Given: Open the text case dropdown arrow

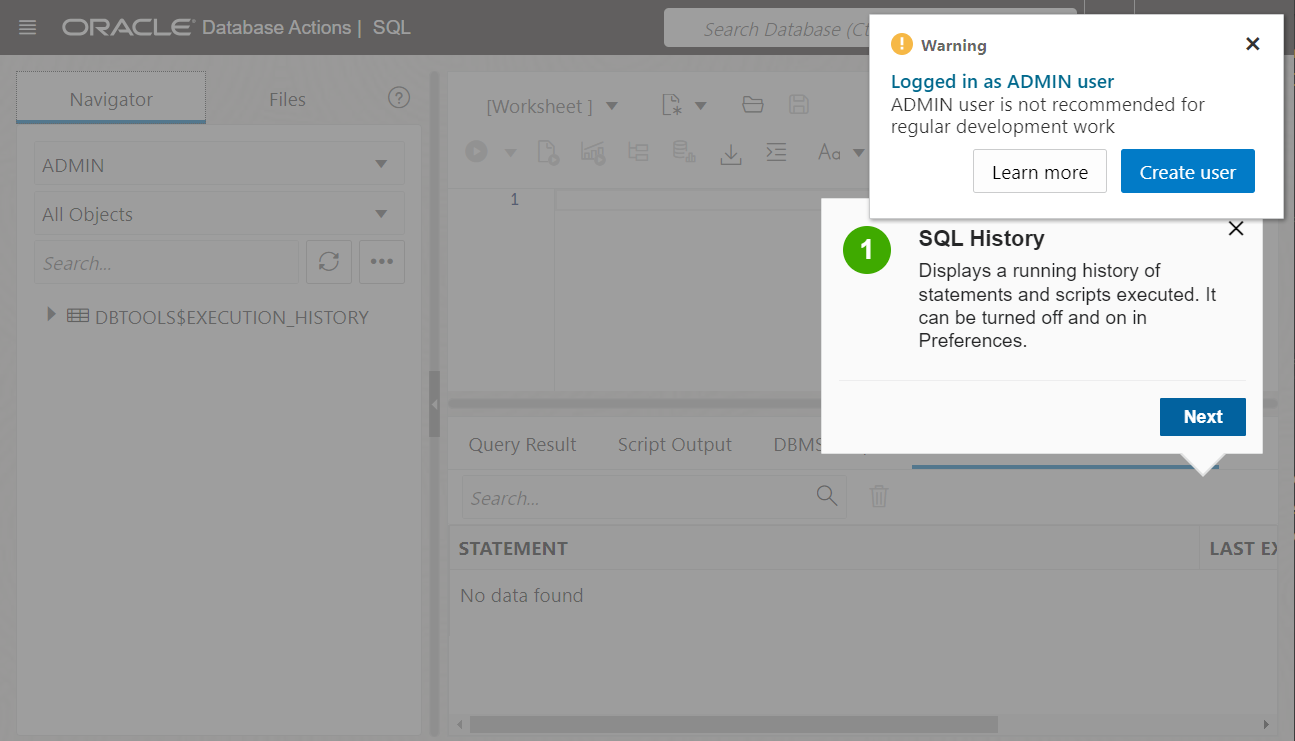Looking at the screenshot, I should point(858,153).
